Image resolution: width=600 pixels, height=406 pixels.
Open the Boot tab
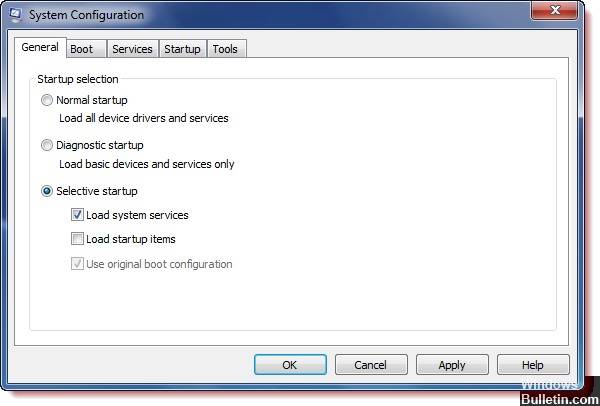coord(86,49)
